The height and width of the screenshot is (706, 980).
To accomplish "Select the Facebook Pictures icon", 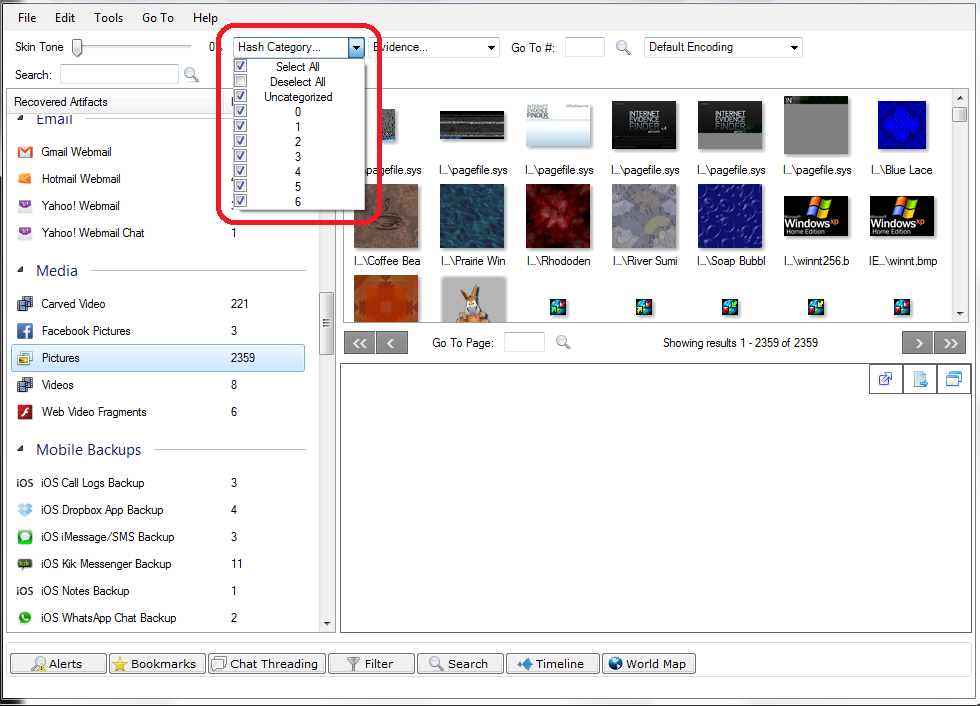I will [25, 331].
